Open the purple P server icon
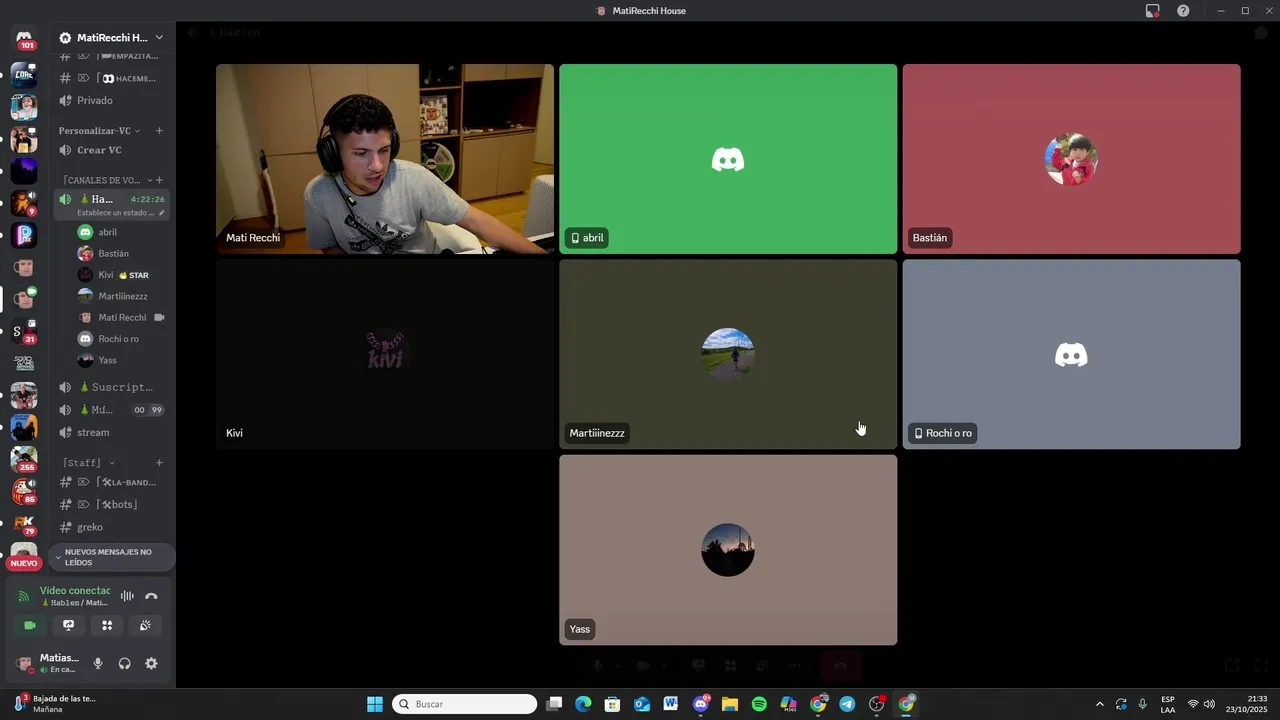Image resolution: width=1280 pixels, height=720 pixels. (24, 235)
